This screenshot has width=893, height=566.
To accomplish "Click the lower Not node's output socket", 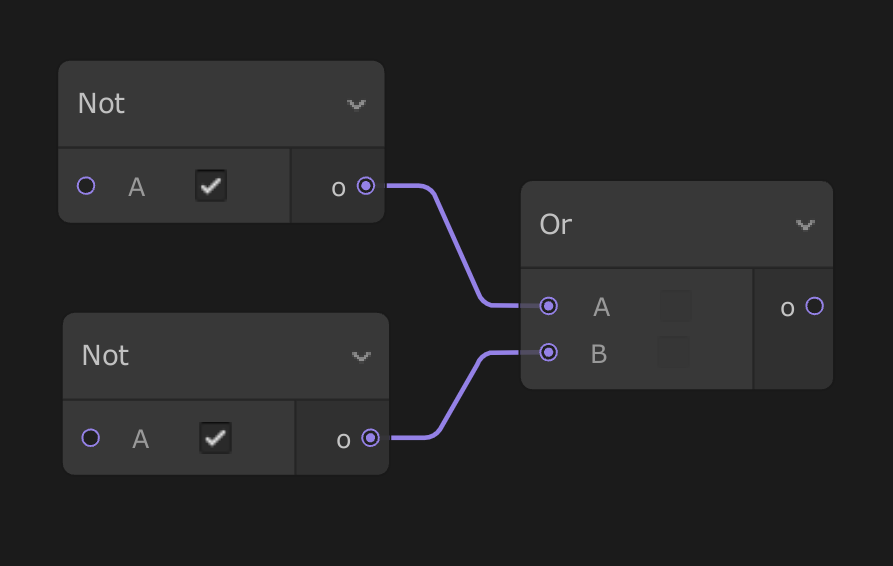I will [370, 438].
